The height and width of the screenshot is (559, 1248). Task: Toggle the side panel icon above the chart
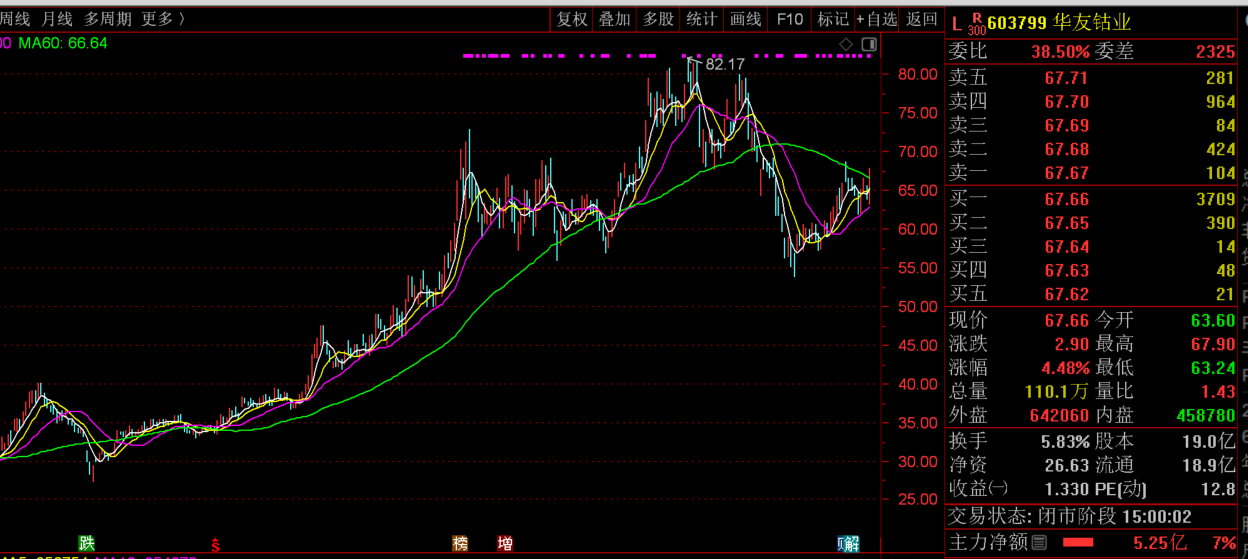pyautogui.click(x=868, y=44)
